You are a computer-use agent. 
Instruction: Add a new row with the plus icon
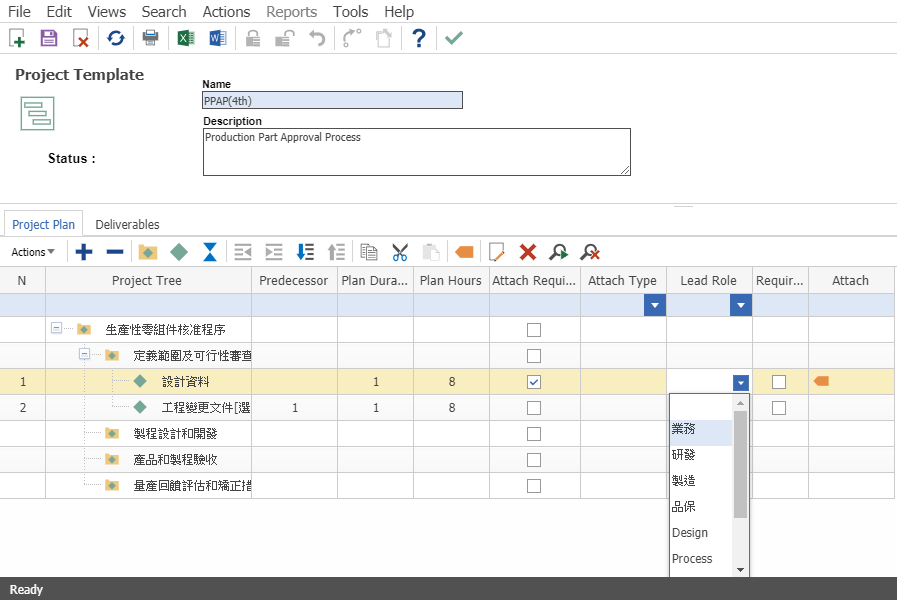pos(83,251)
